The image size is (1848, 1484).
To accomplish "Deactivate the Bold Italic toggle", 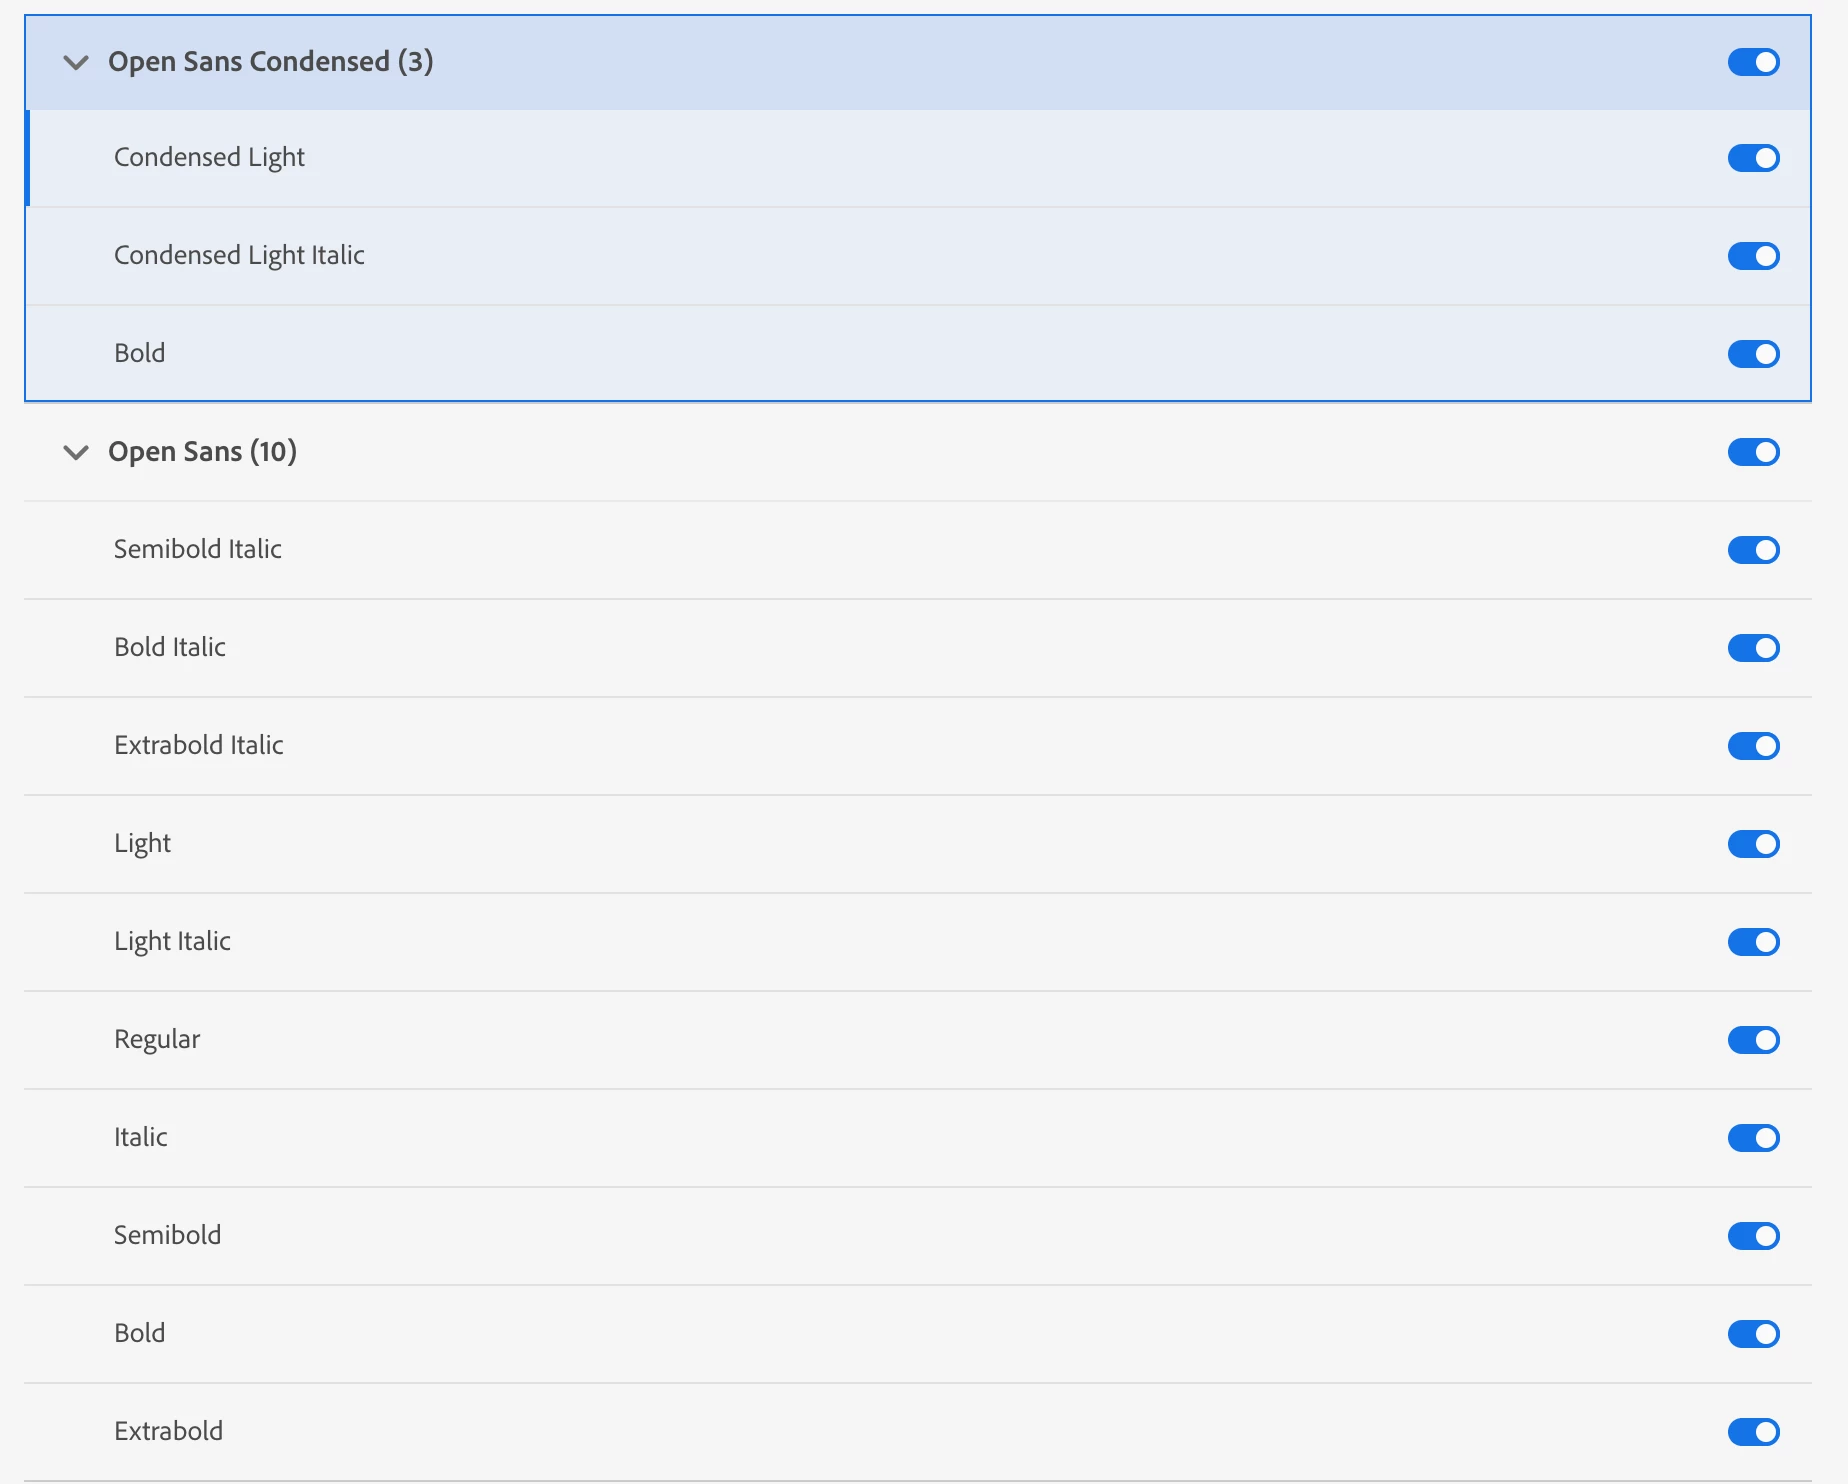I will pyautogui.click(x=1753, y=648).
